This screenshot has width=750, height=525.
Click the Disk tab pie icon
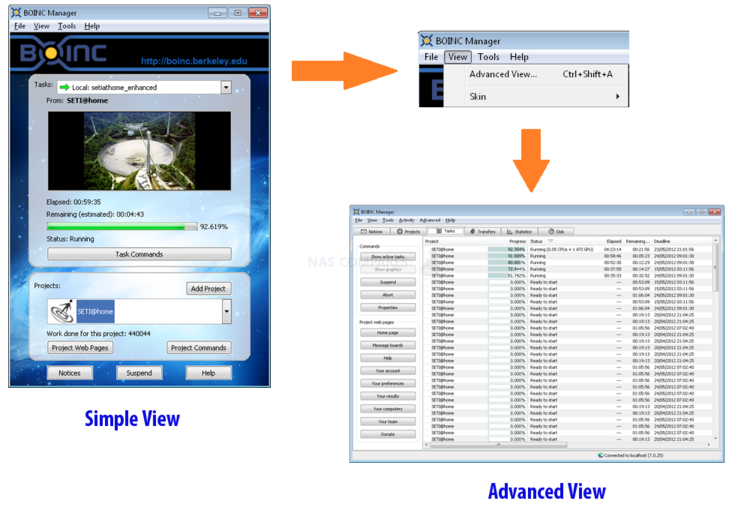(x=551, y=231)
